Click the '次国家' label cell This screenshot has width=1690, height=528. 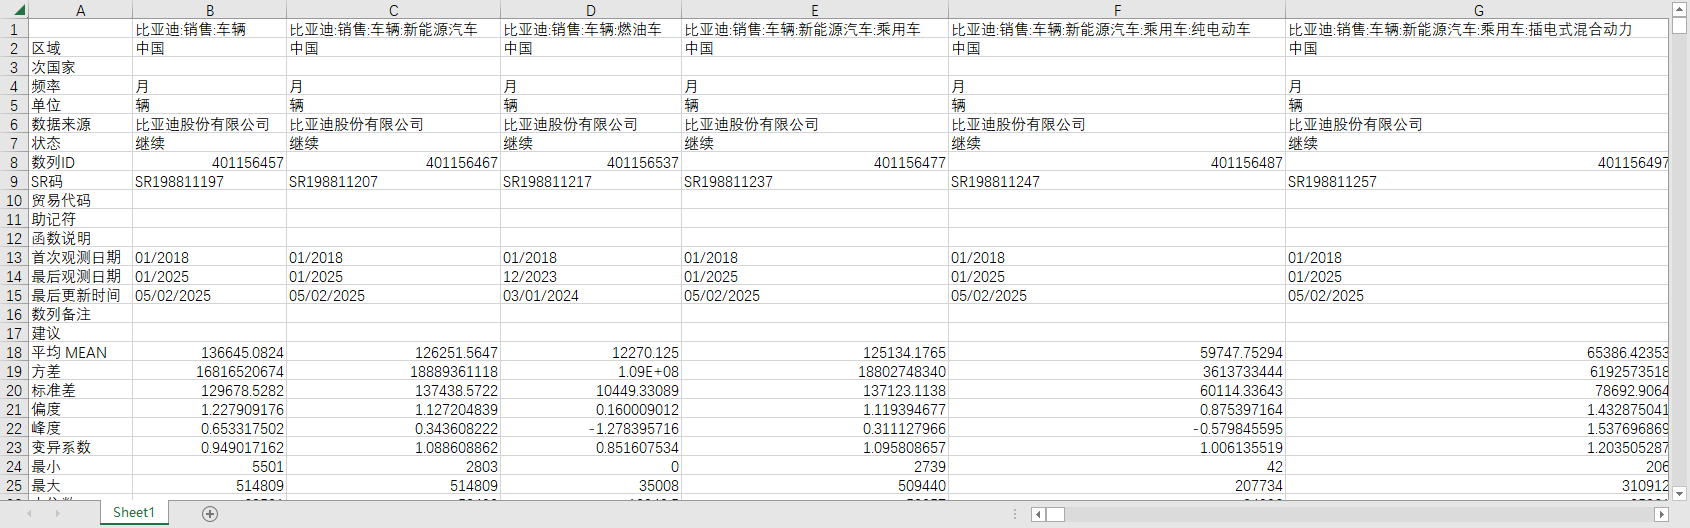pyautogui.click(x=80, y=67)
